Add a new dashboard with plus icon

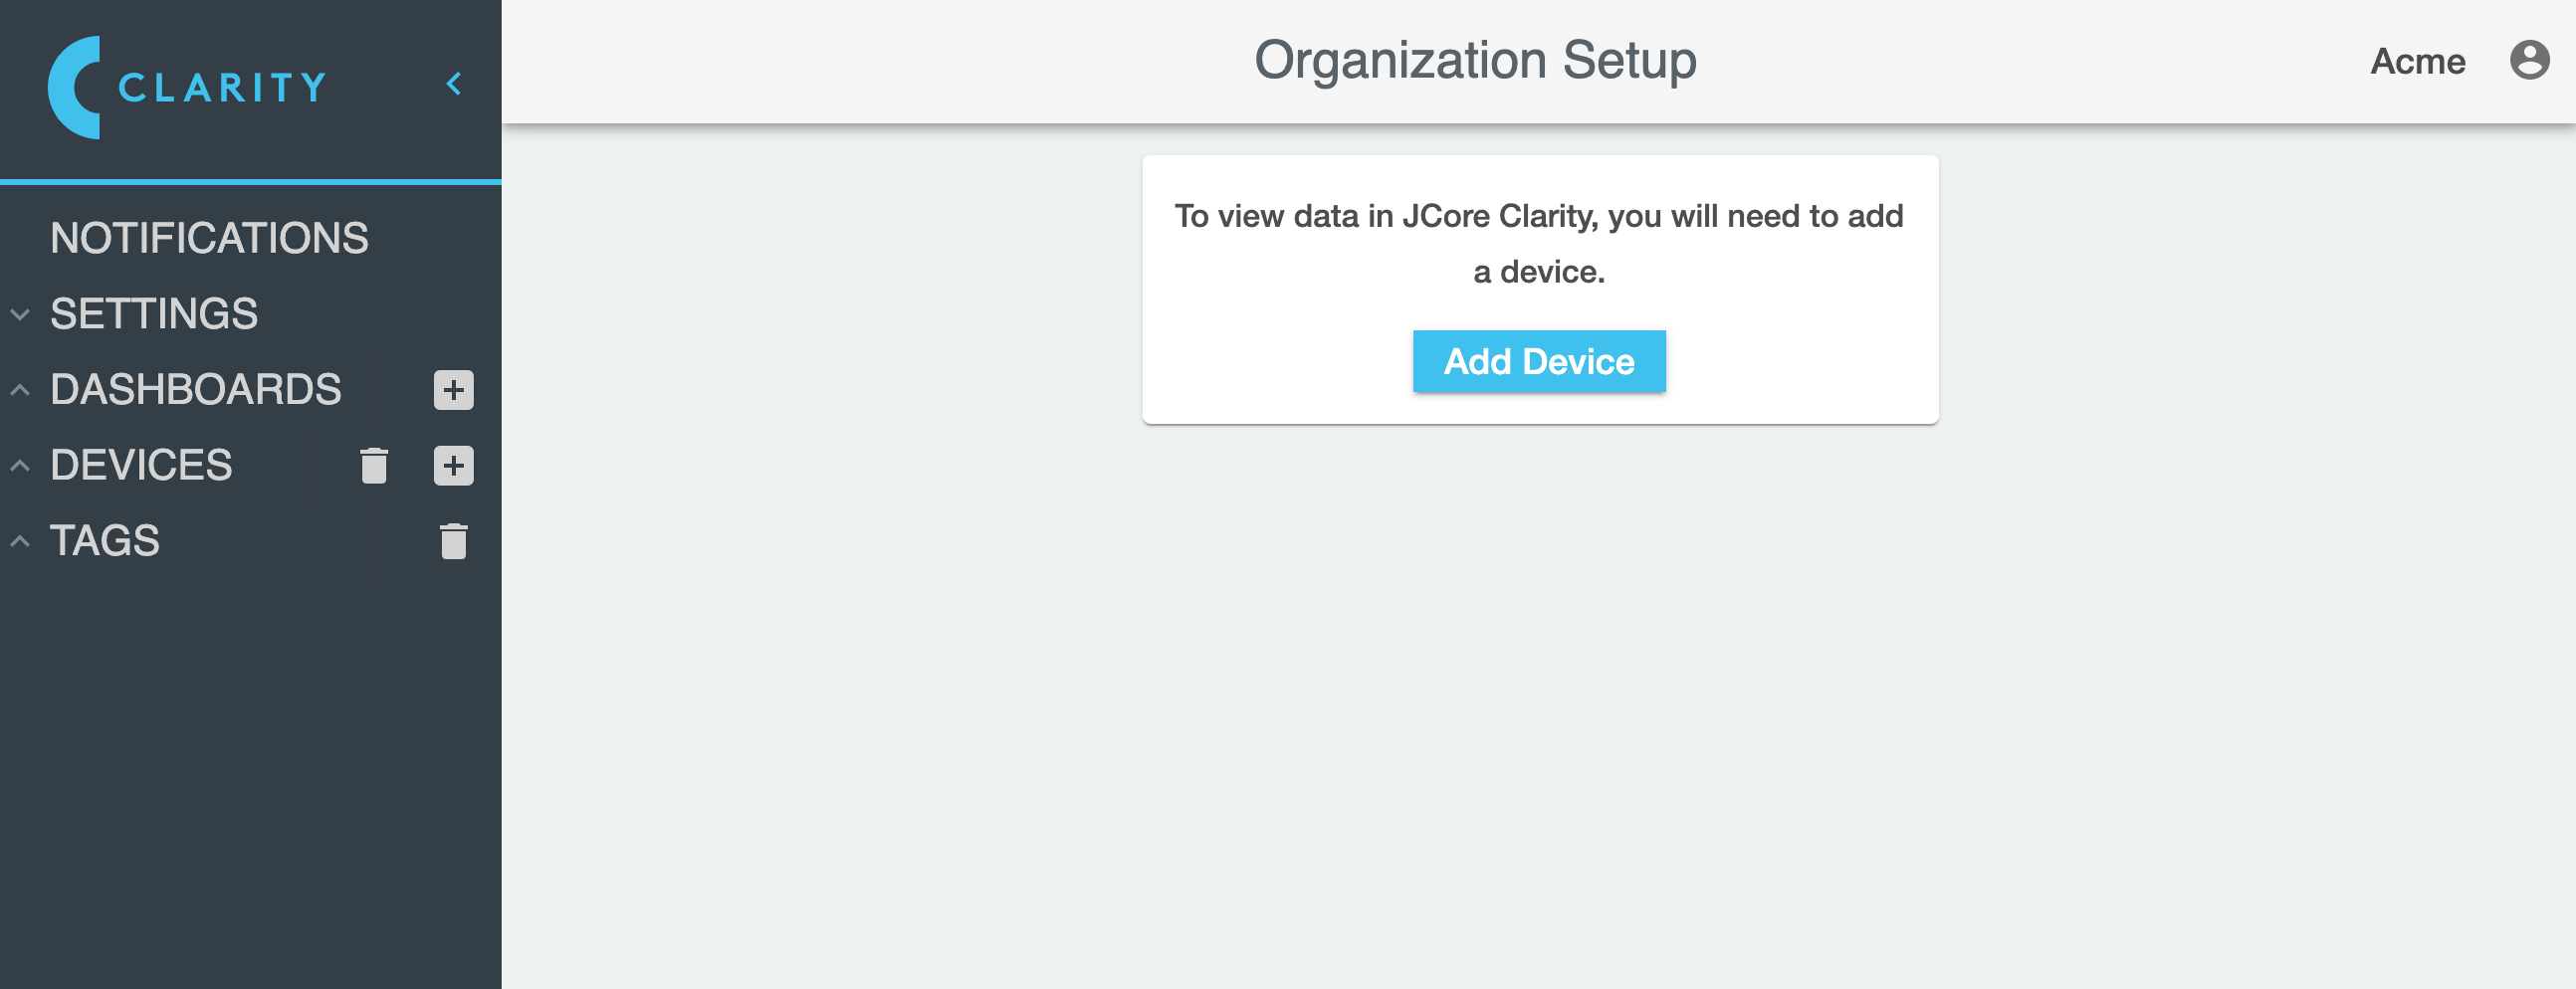click(x=454, y=390)
